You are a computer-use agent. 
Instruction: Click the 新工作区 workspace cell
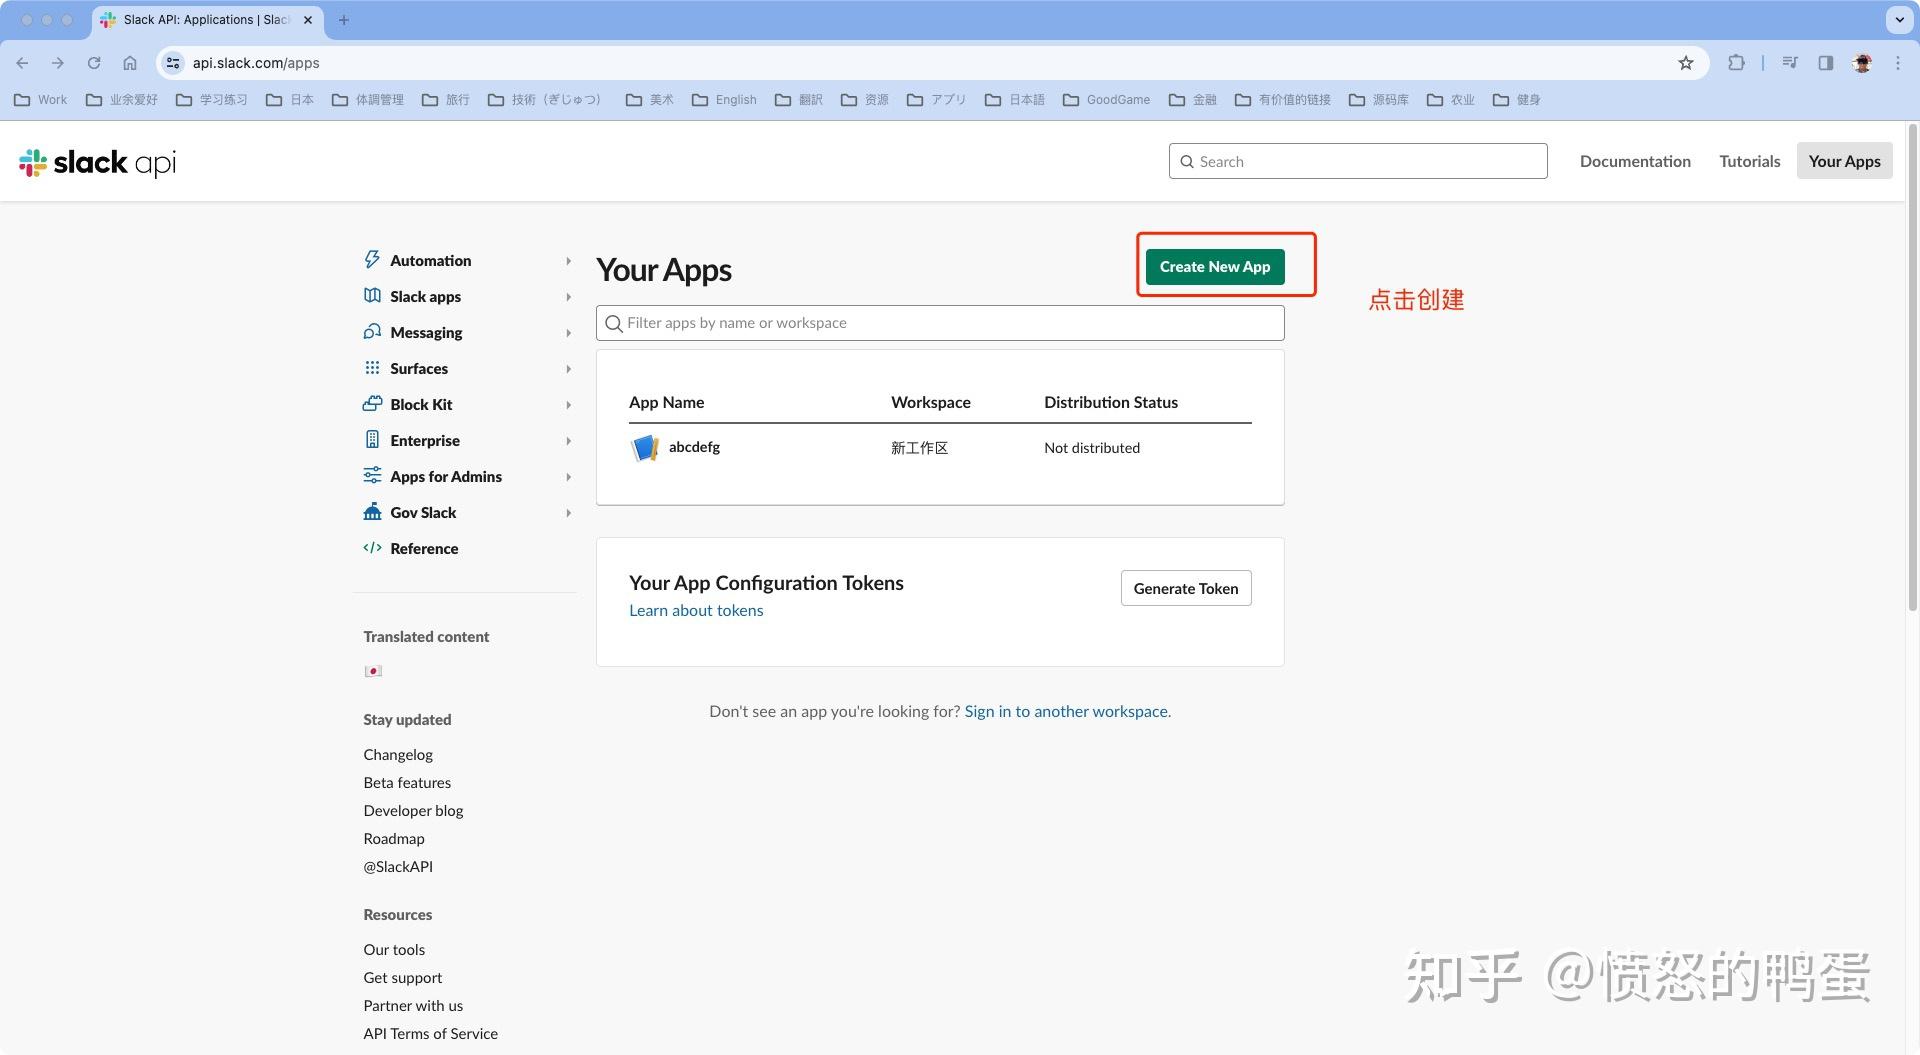(919, 448)
